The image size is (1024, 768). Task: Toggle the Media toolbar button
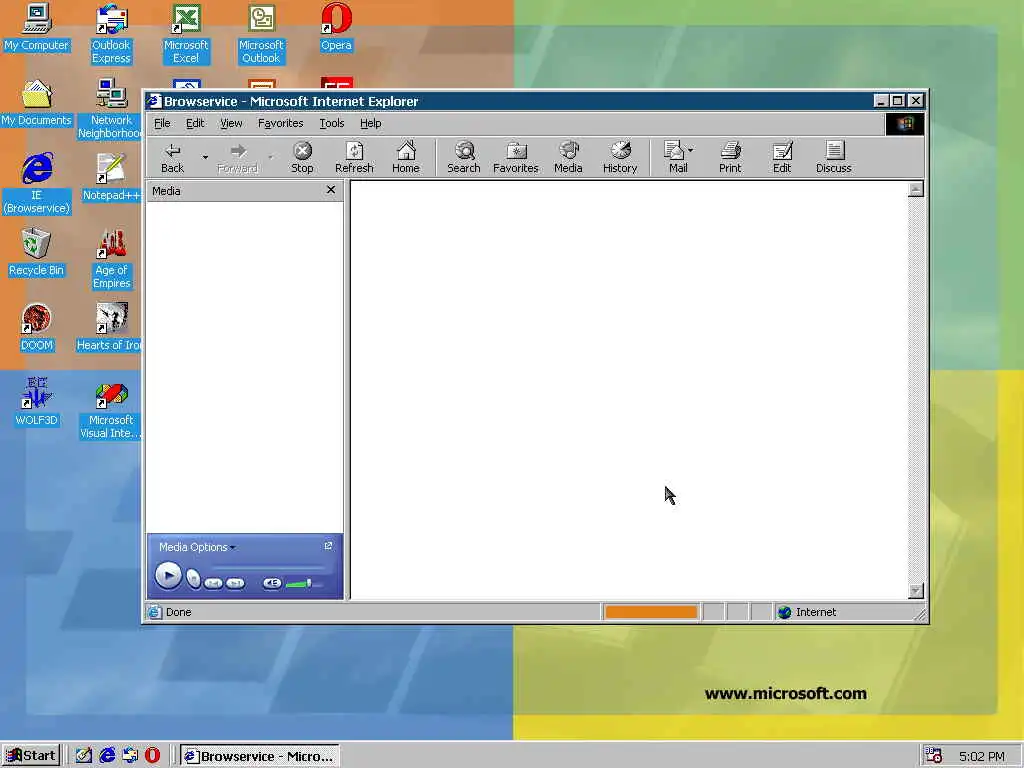tap(568, 157)
